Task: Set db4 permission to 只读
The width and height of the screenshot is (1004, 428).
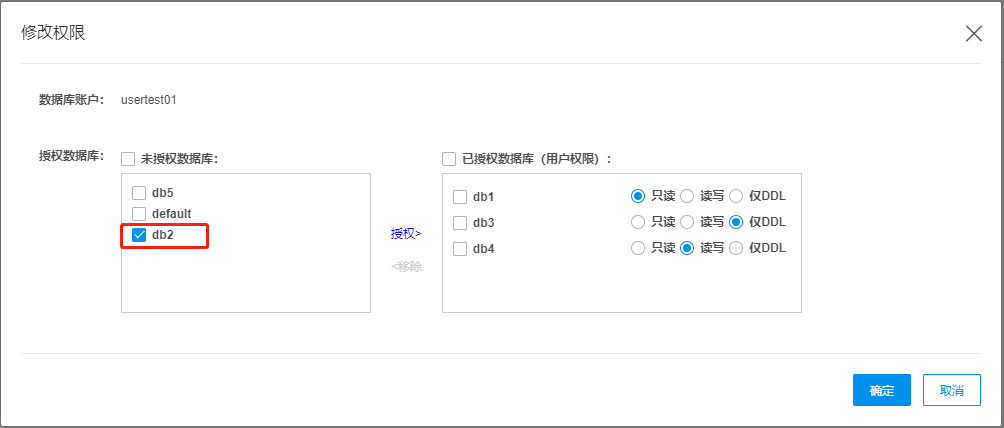Action: (638, 248)
